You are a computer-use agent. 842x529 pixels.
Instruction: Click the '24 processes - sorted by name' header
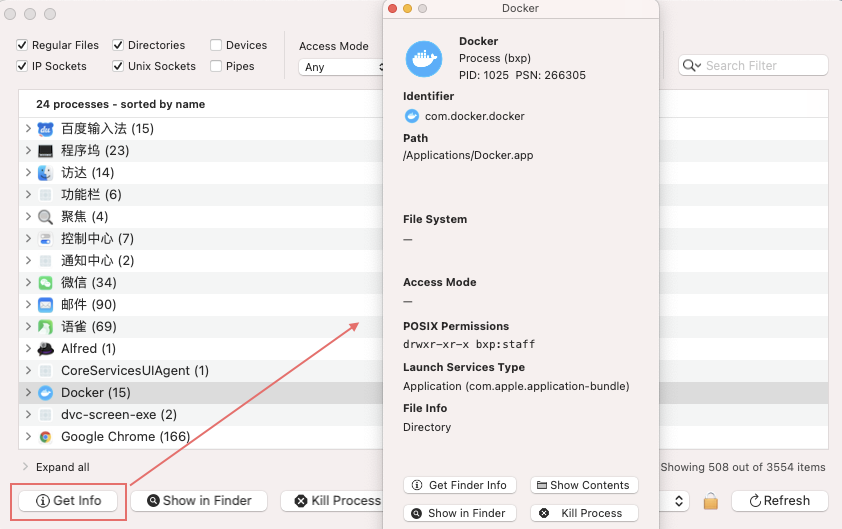121,104
